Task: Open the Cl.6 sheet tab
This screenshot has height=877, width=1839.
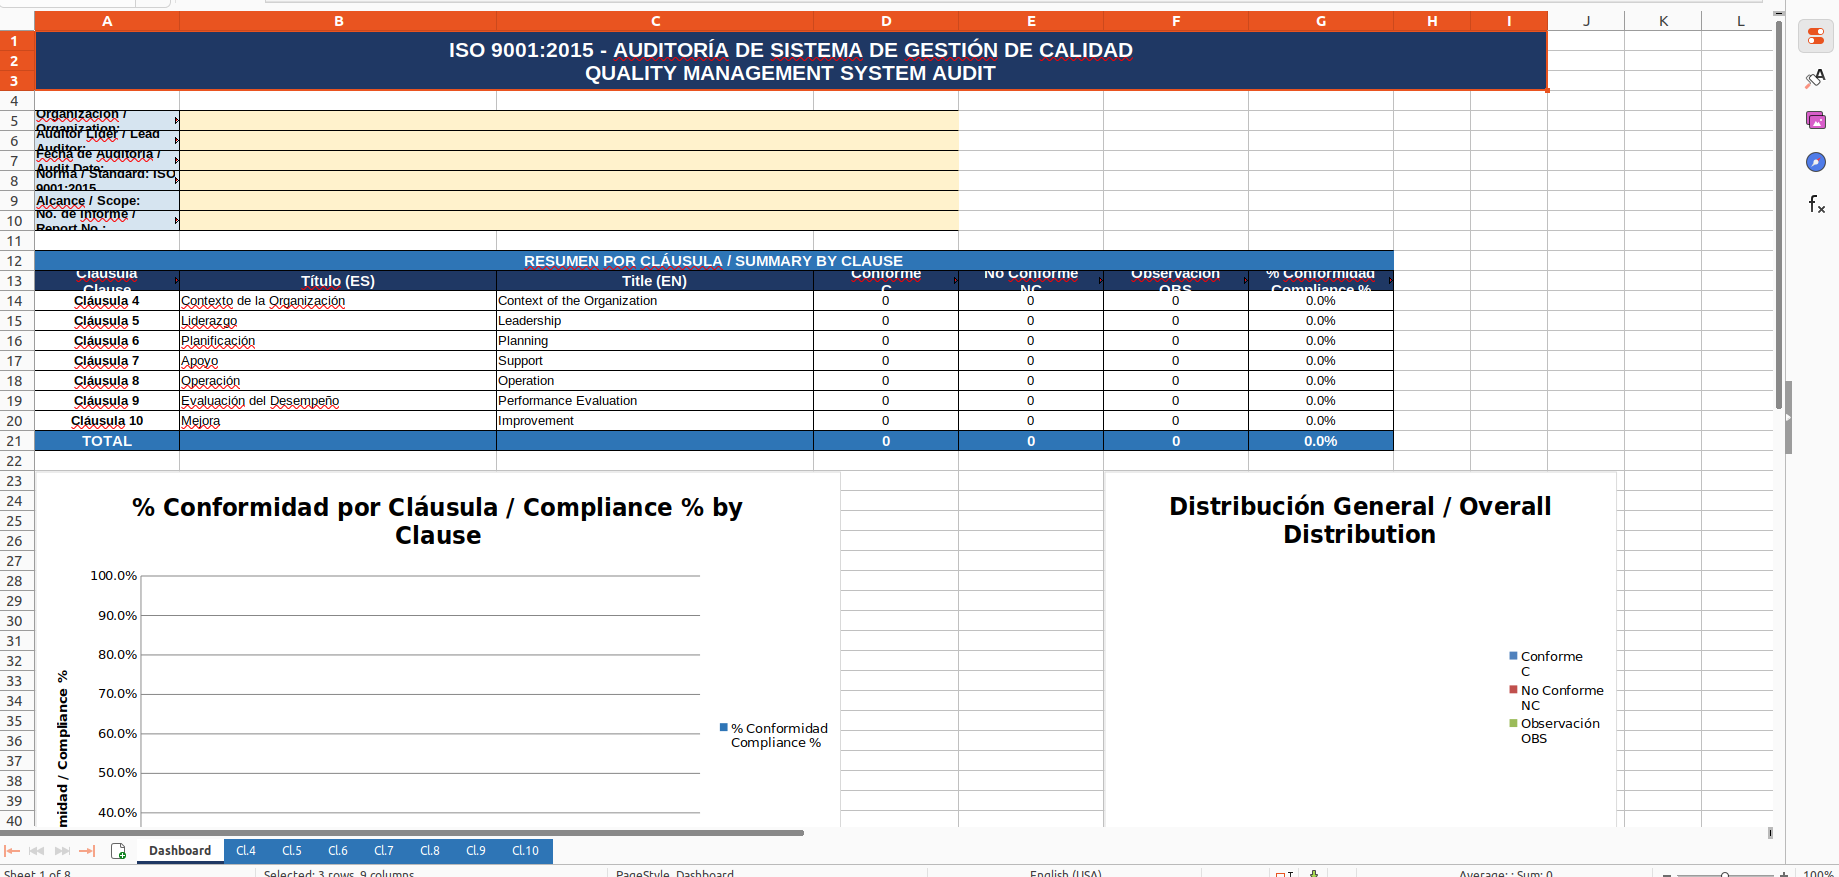Action: [338, 851]
